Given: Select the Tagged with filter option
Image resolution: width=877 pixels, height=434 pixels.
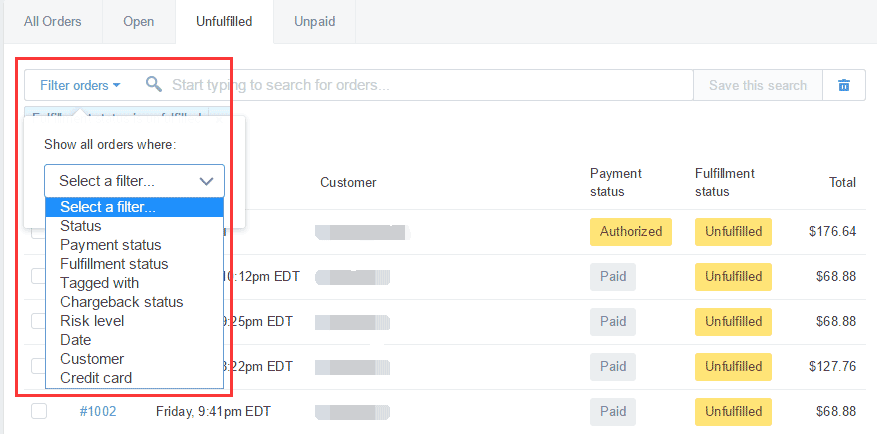Looking at the screenshot, I should [99, 283].
